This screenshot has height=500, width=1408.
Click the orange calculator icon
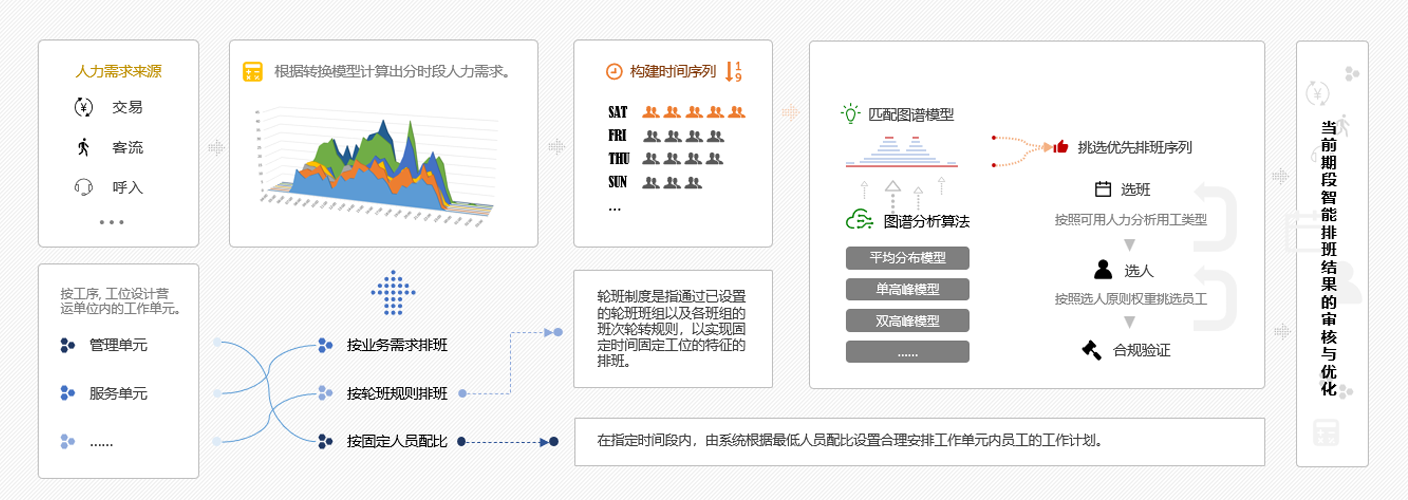click(253, 72)
